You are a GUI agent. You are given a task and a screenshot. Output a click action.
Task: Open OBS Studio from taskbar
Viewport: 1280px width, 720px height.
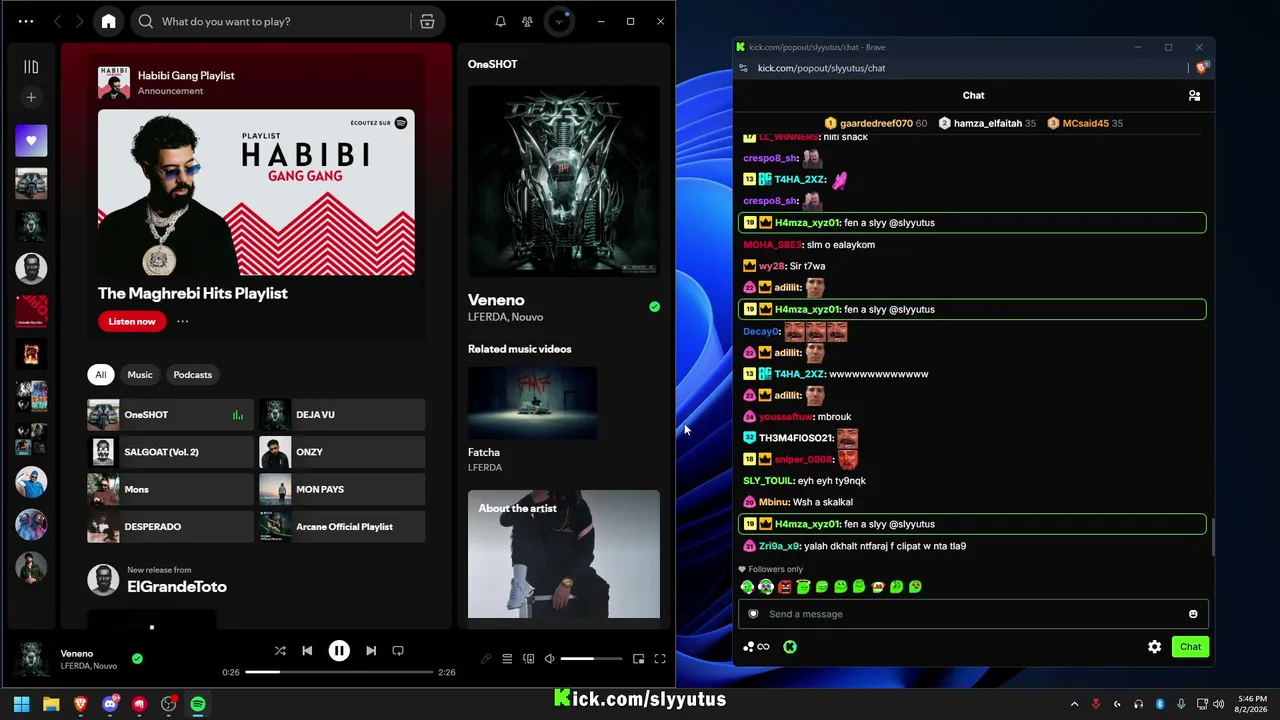169,704
